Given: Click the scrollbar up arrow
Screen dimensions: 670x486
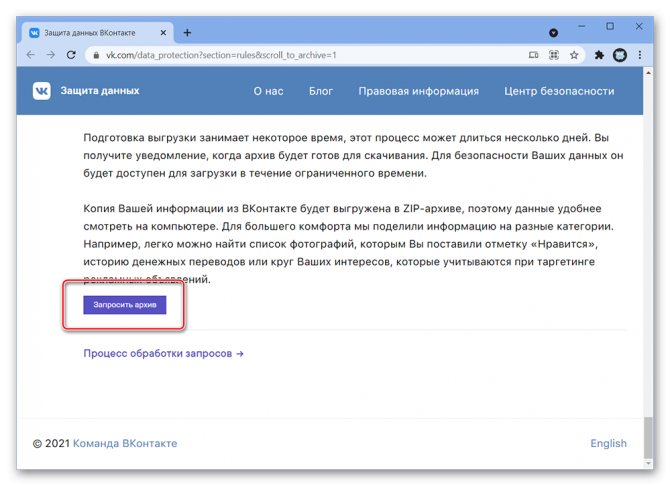Looking at the screenshot, I should [648, 73].
